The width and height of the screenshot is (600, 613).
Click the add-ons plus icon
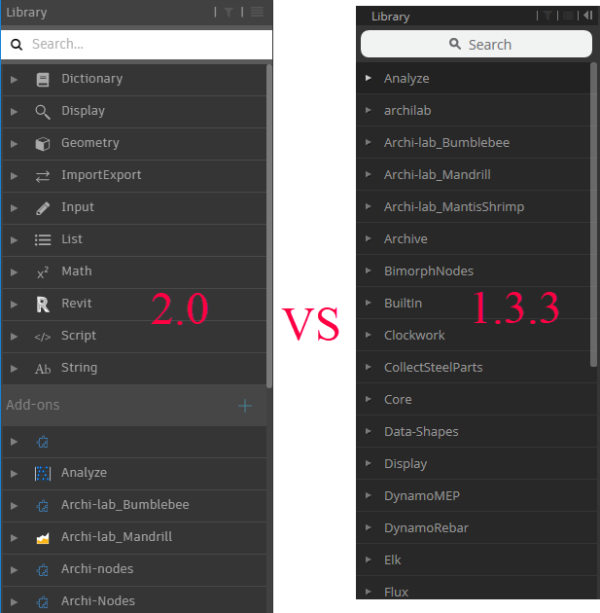(x=245, y=405)
